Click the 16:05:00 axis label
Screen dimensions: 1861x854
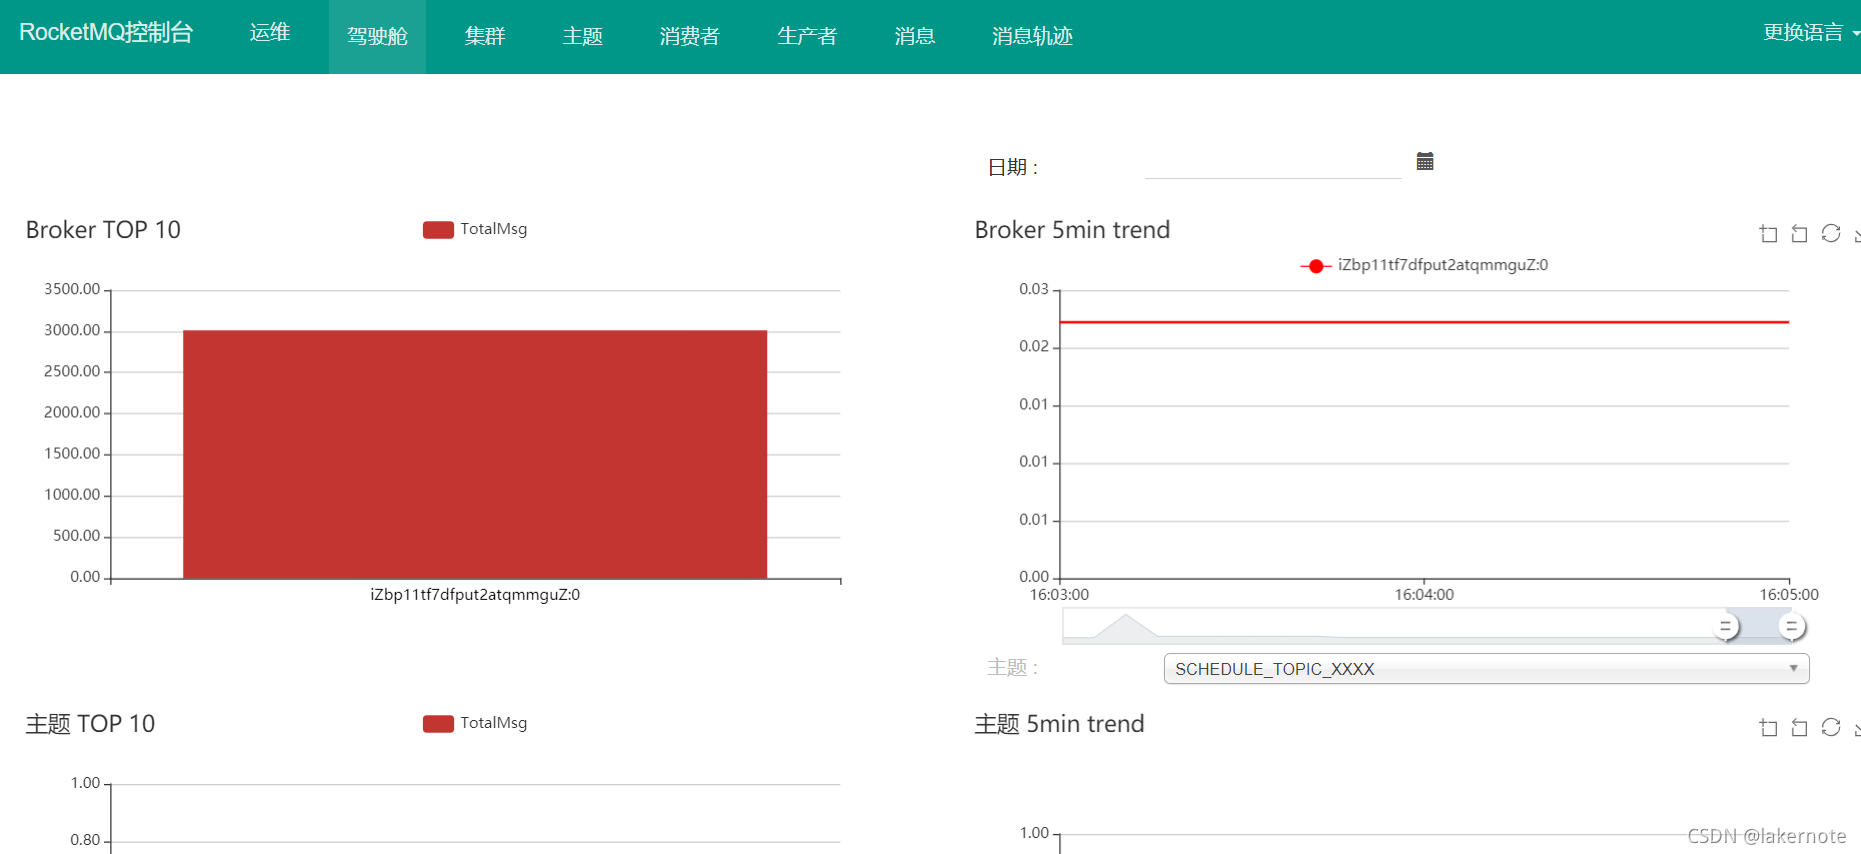point(1789,594)
